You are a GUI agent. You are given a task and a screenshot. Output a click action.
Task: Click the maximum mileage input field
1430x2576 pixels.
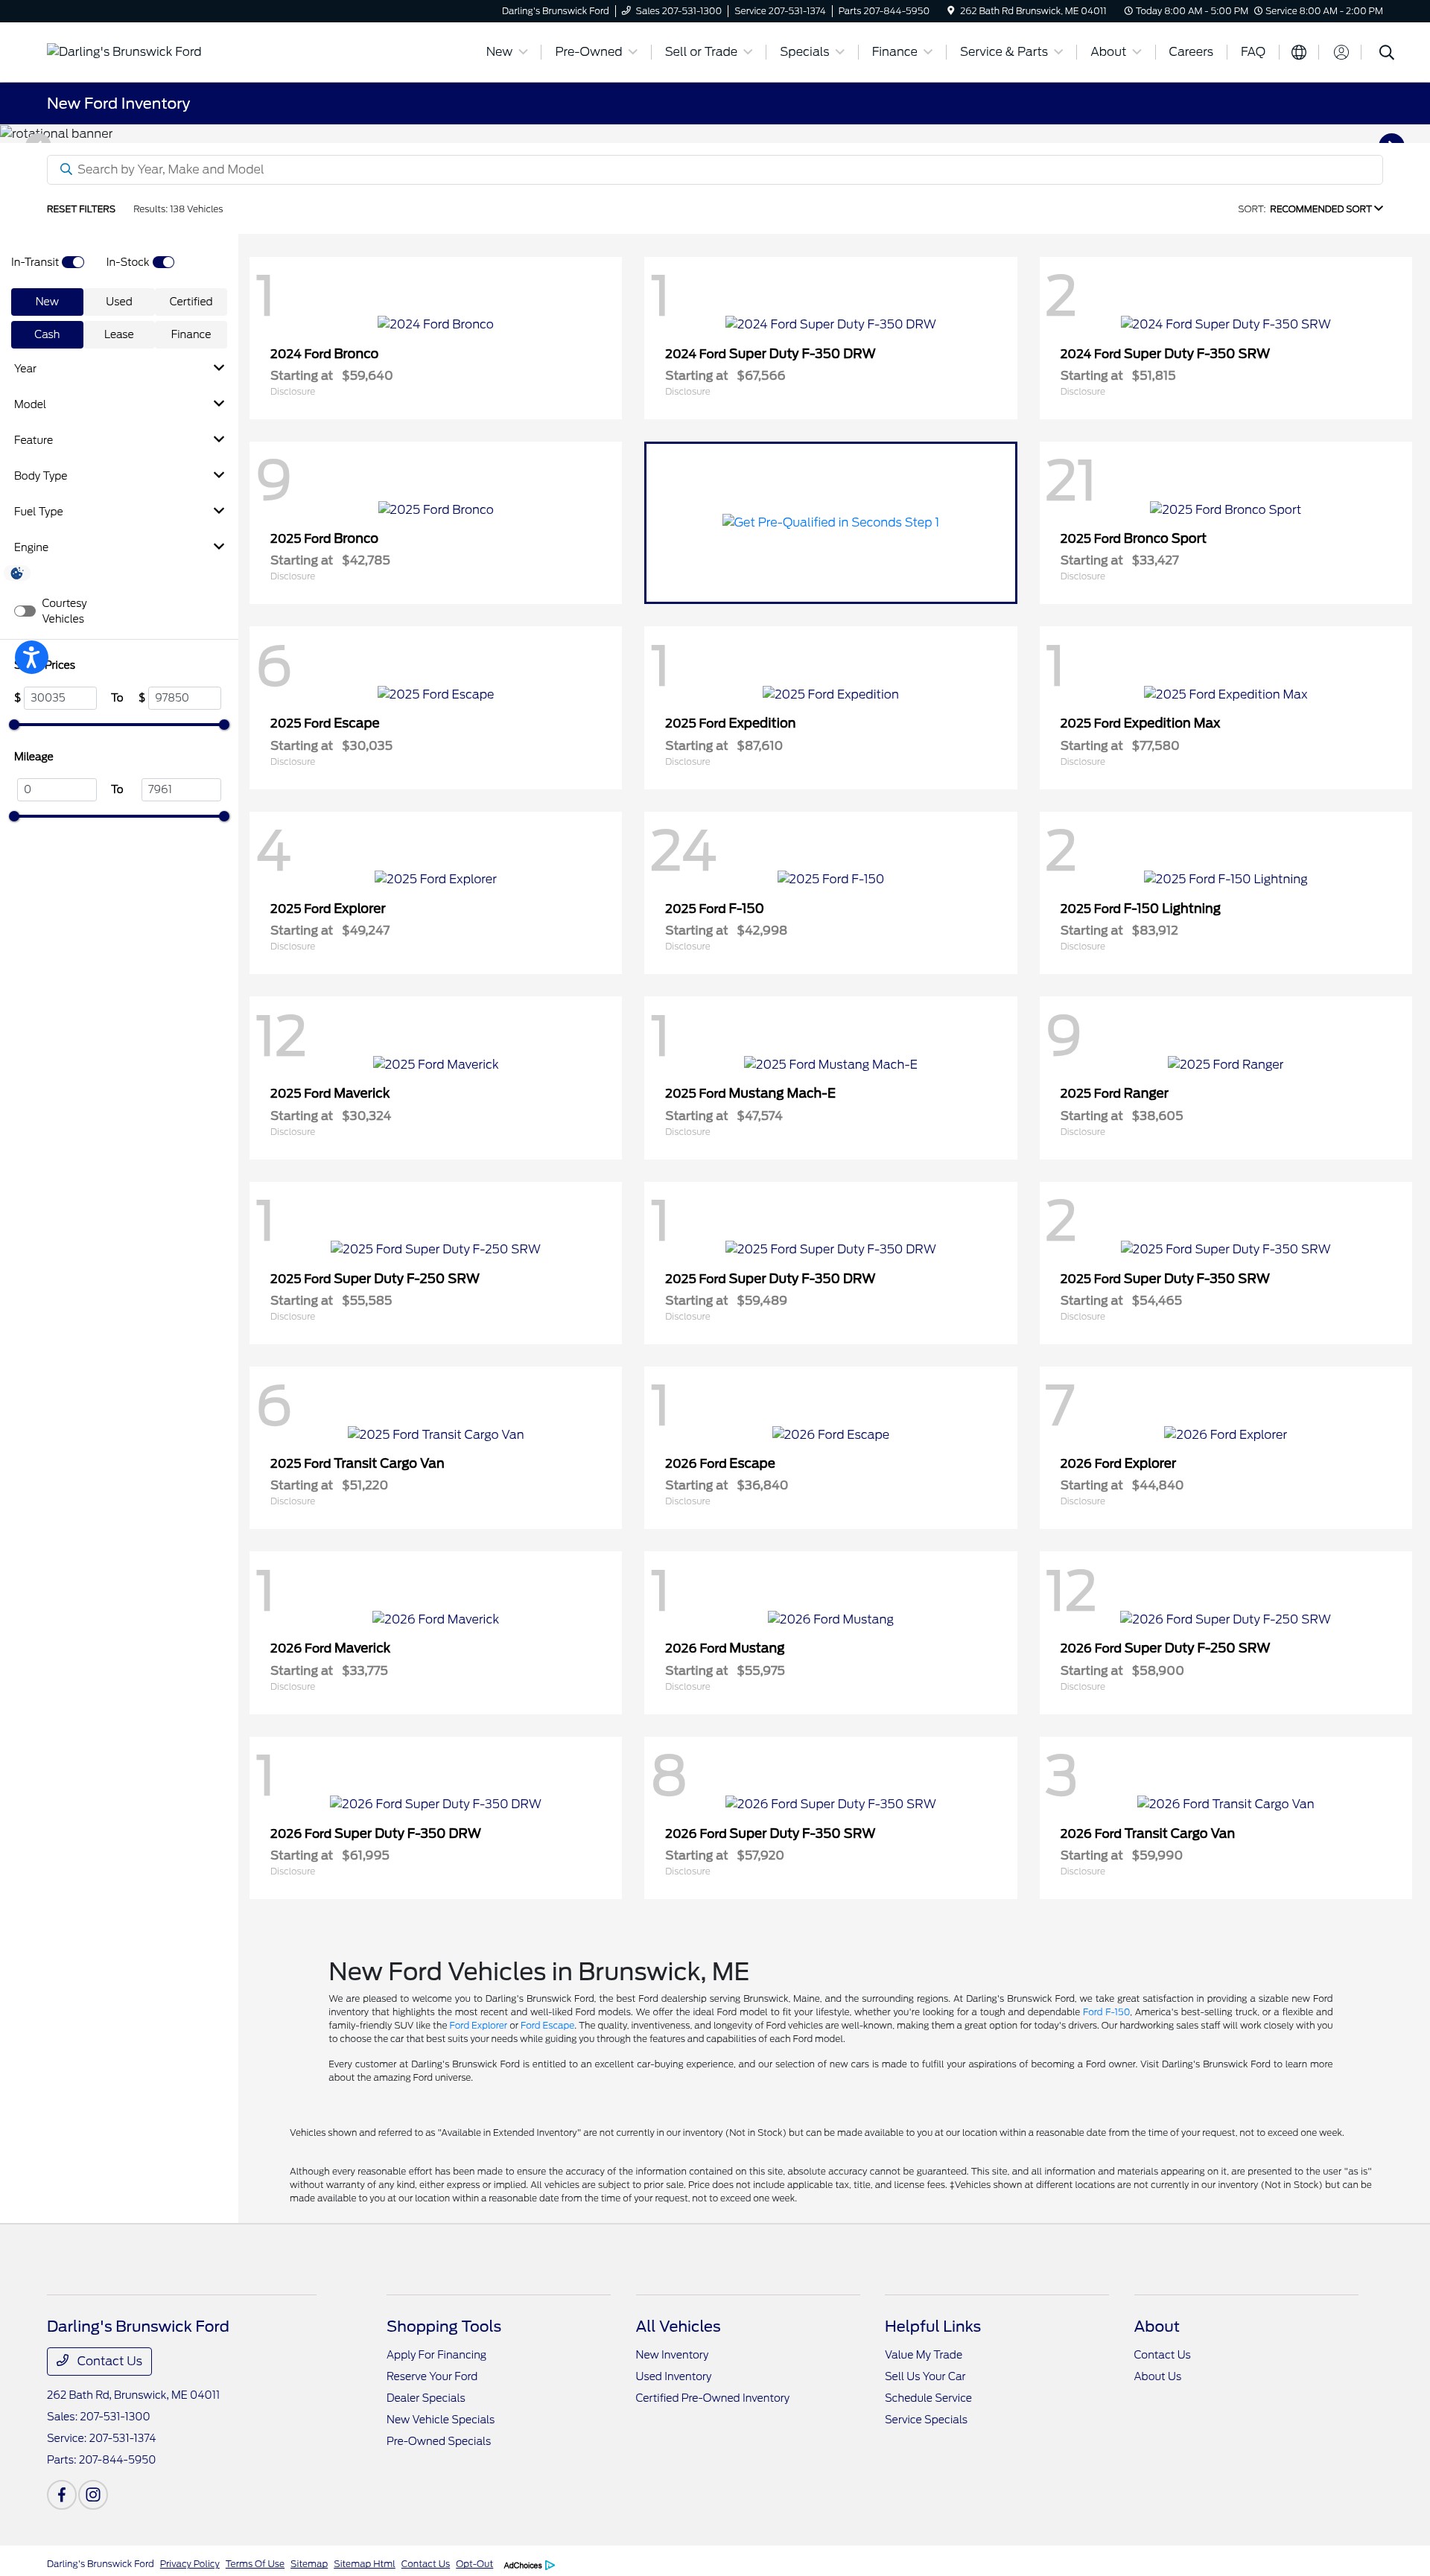(x=181, y=790)
